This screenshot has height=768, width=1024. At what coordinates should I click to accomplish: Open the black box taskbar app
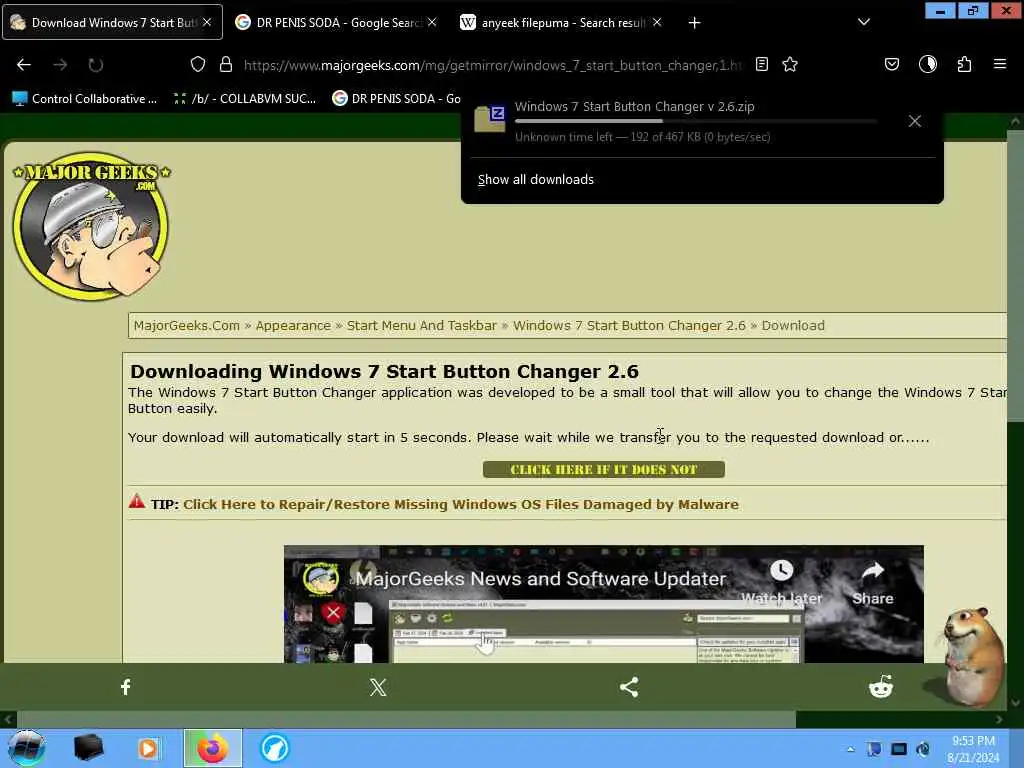[89, 748]
